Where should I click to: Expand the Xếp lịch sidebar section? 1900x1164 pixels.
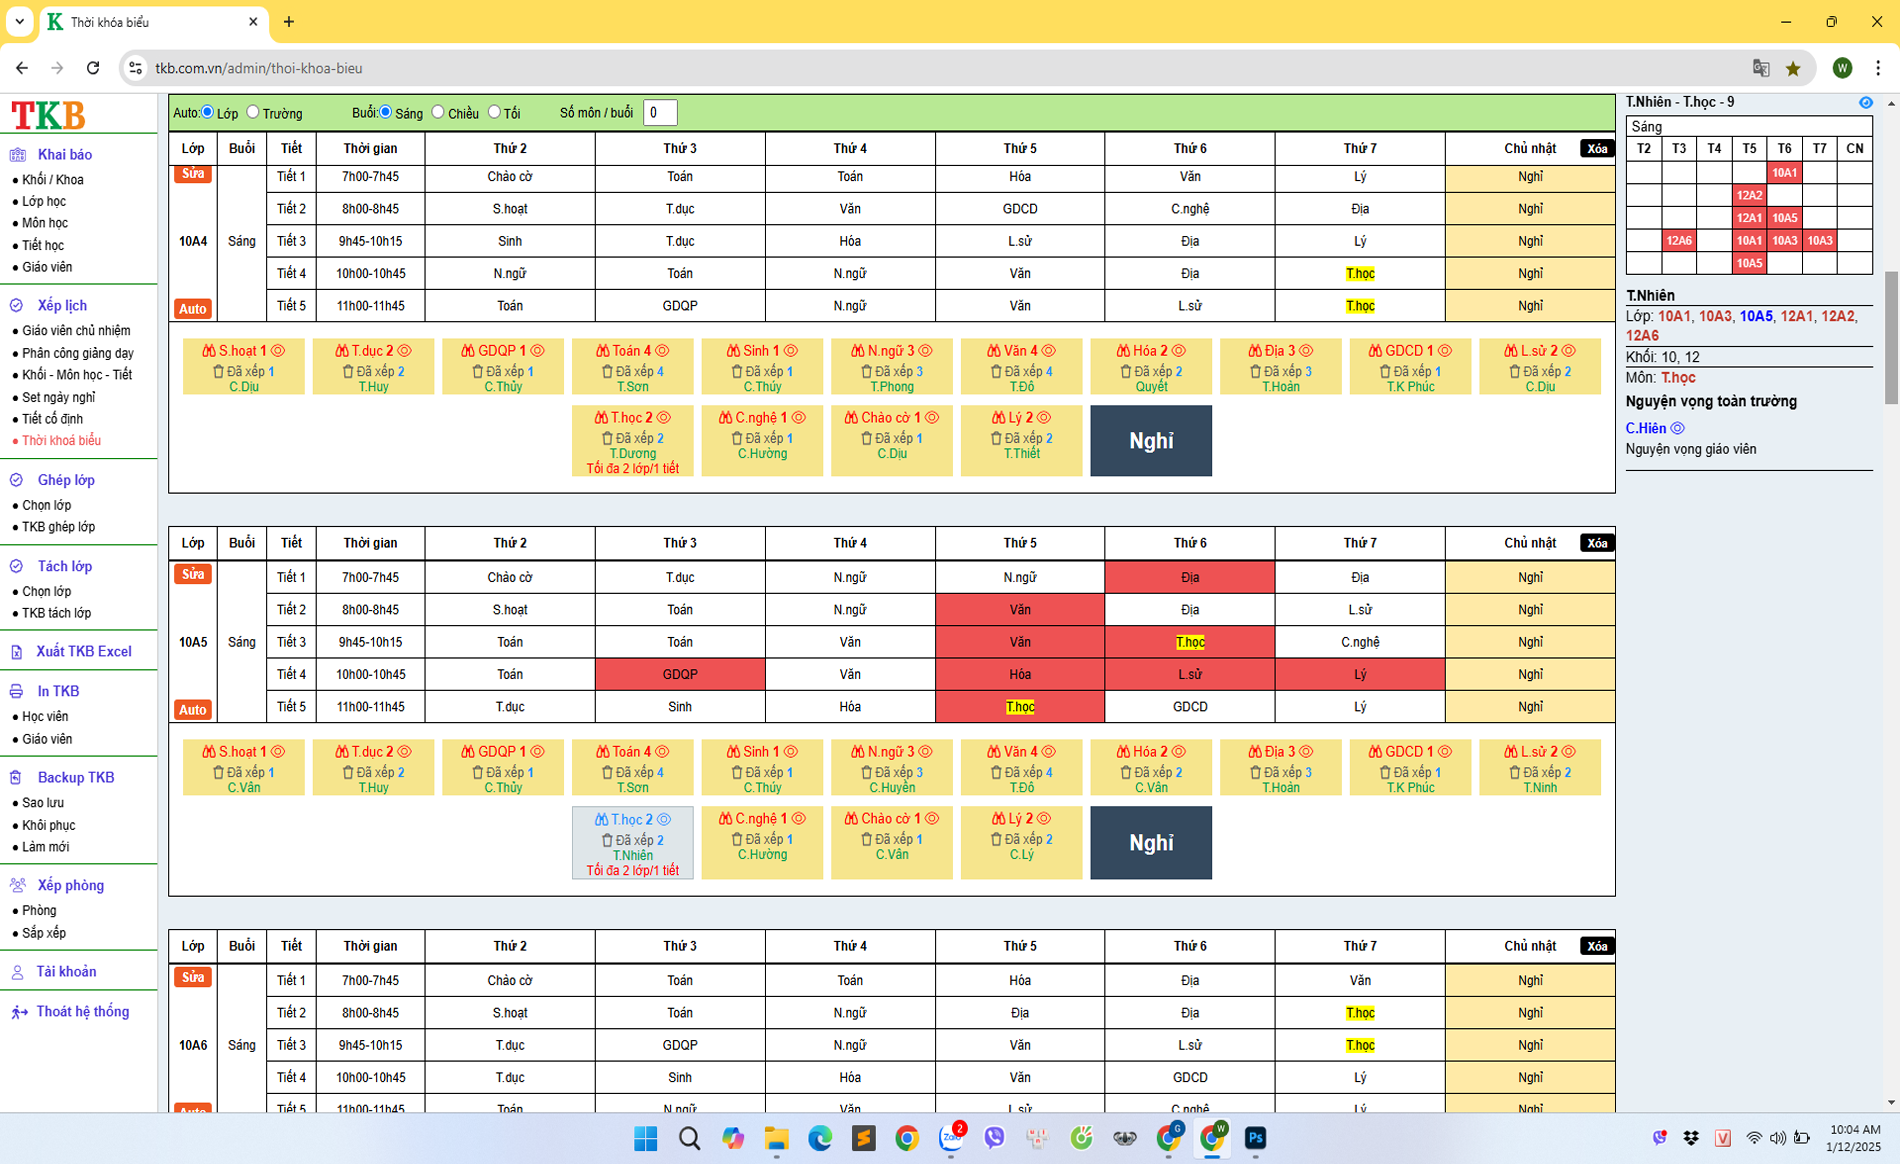coord(62,305)
